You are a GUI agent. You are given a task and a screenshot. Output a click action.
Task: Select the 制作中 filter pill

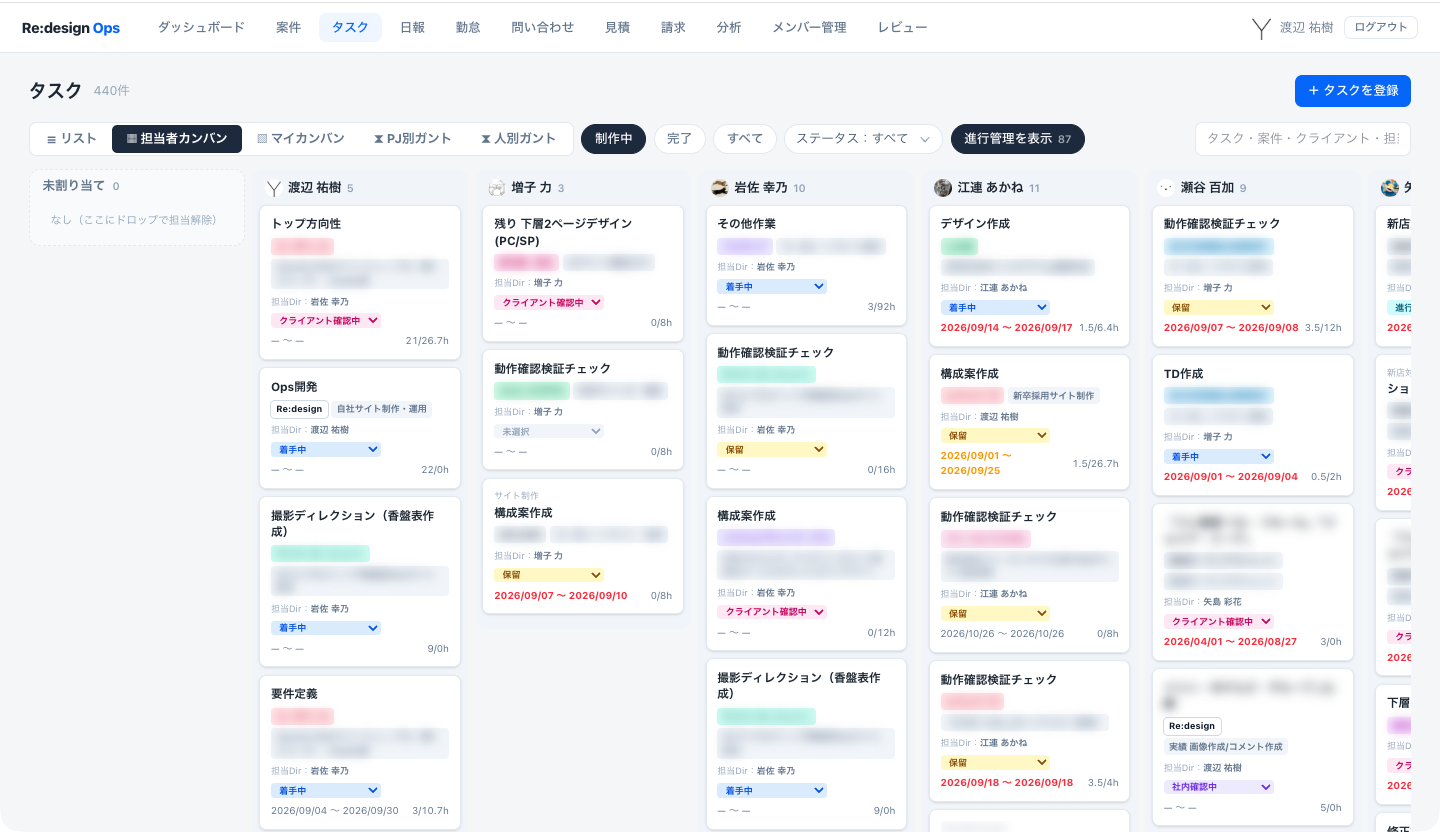(613, 139)
